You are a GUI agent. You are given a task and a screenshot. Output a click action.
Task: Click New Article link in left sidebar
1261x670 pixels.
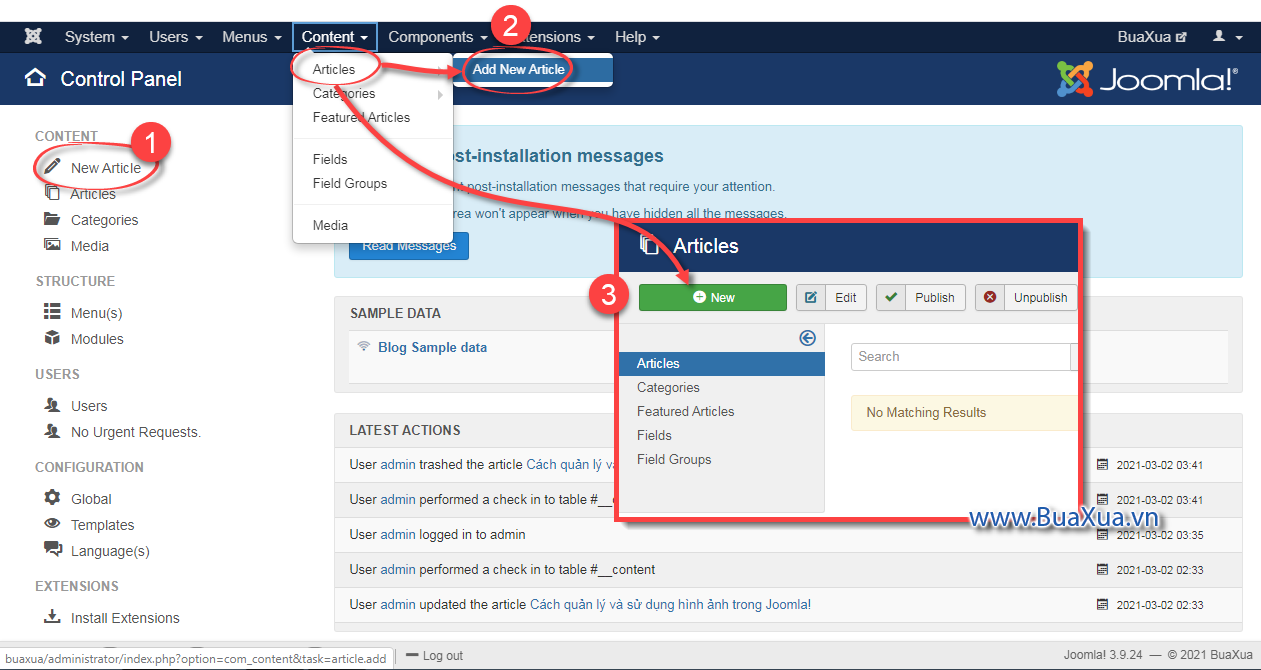pyautogui.click(x=105, y=168)
